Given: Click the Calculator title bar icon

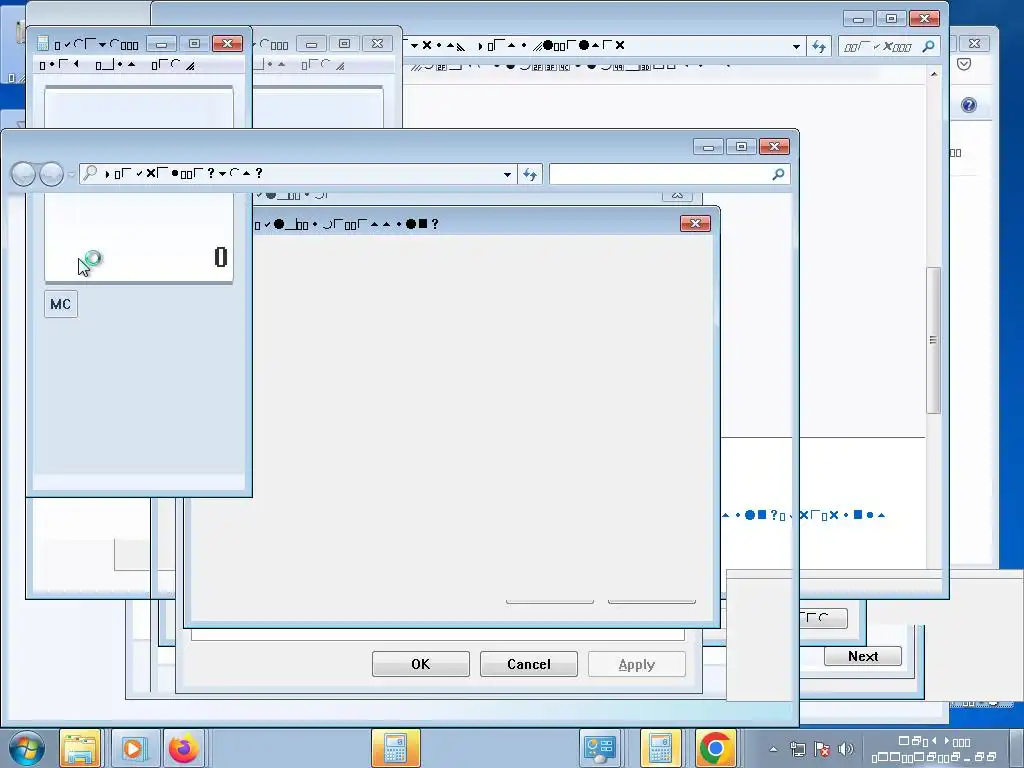Looking at the screenshot, I should [43, 44].
